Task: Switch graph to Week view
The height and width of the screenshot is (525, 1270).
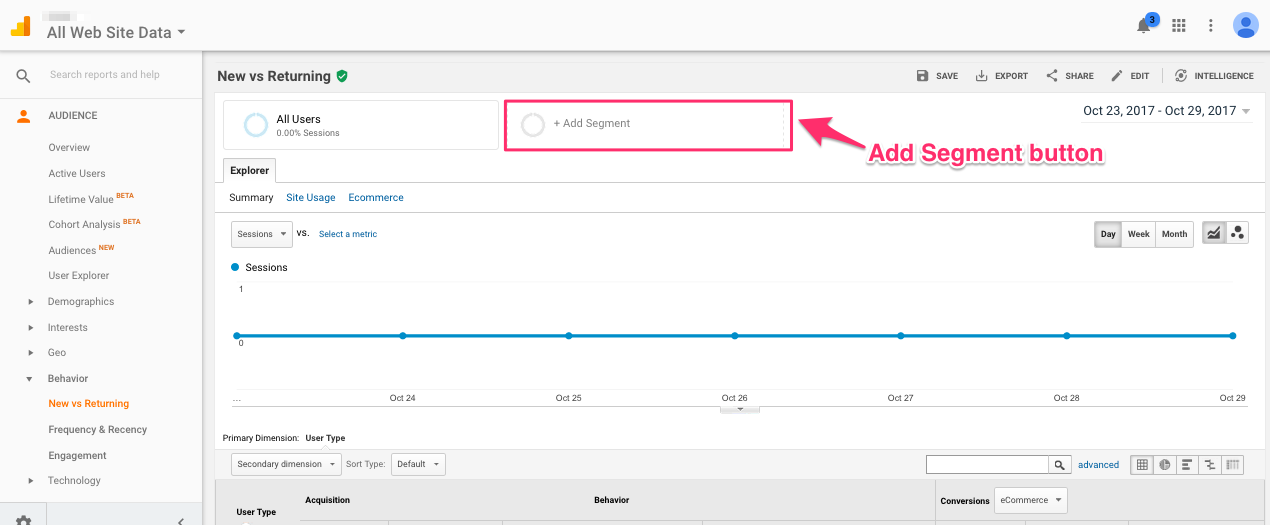Action: 1138,234
